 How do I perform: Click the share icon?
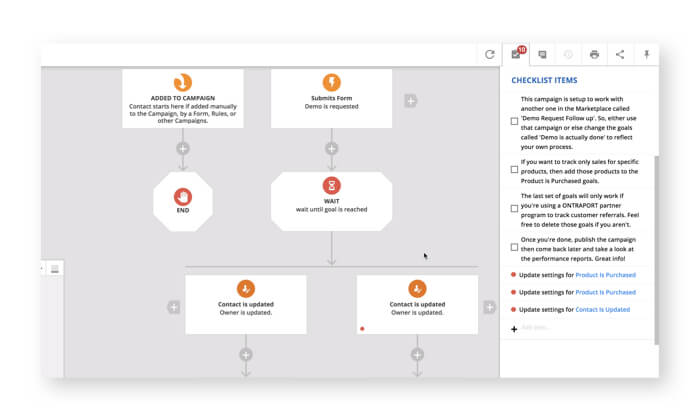pos(620,54)
